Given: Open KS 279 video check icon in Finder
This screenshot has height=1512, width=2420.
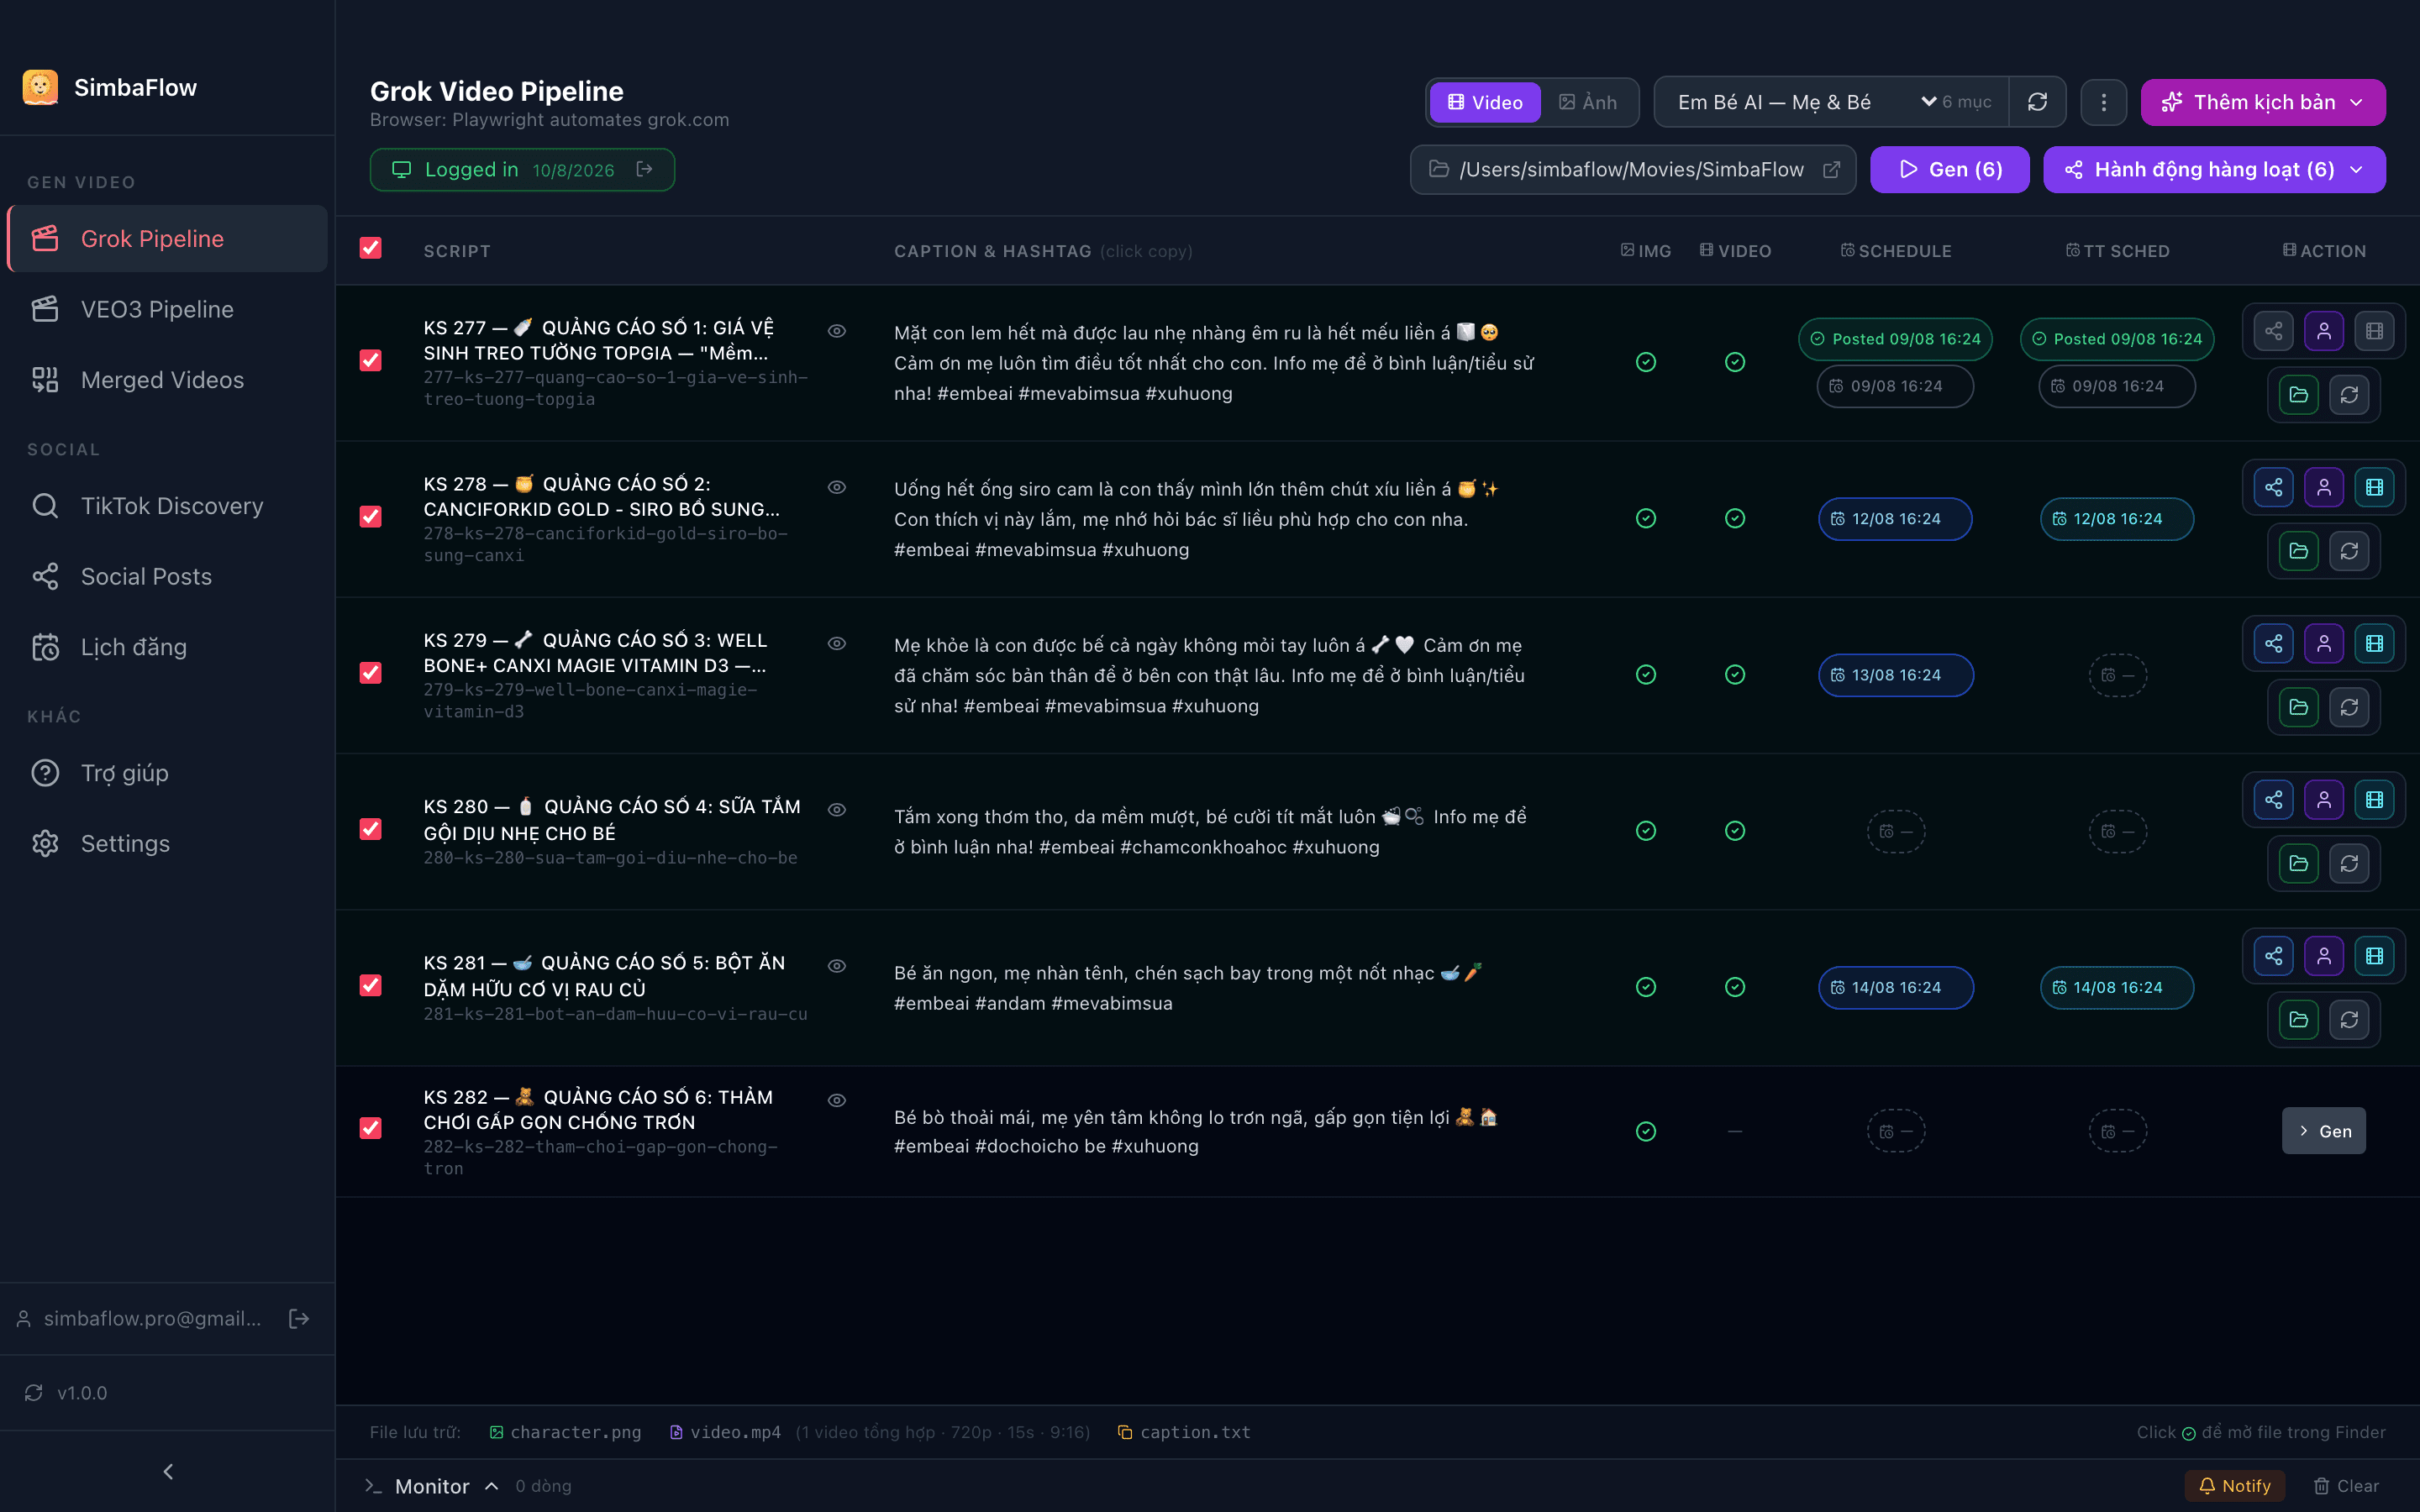Looking at the screenshot, I should (x=1735, y=675).
